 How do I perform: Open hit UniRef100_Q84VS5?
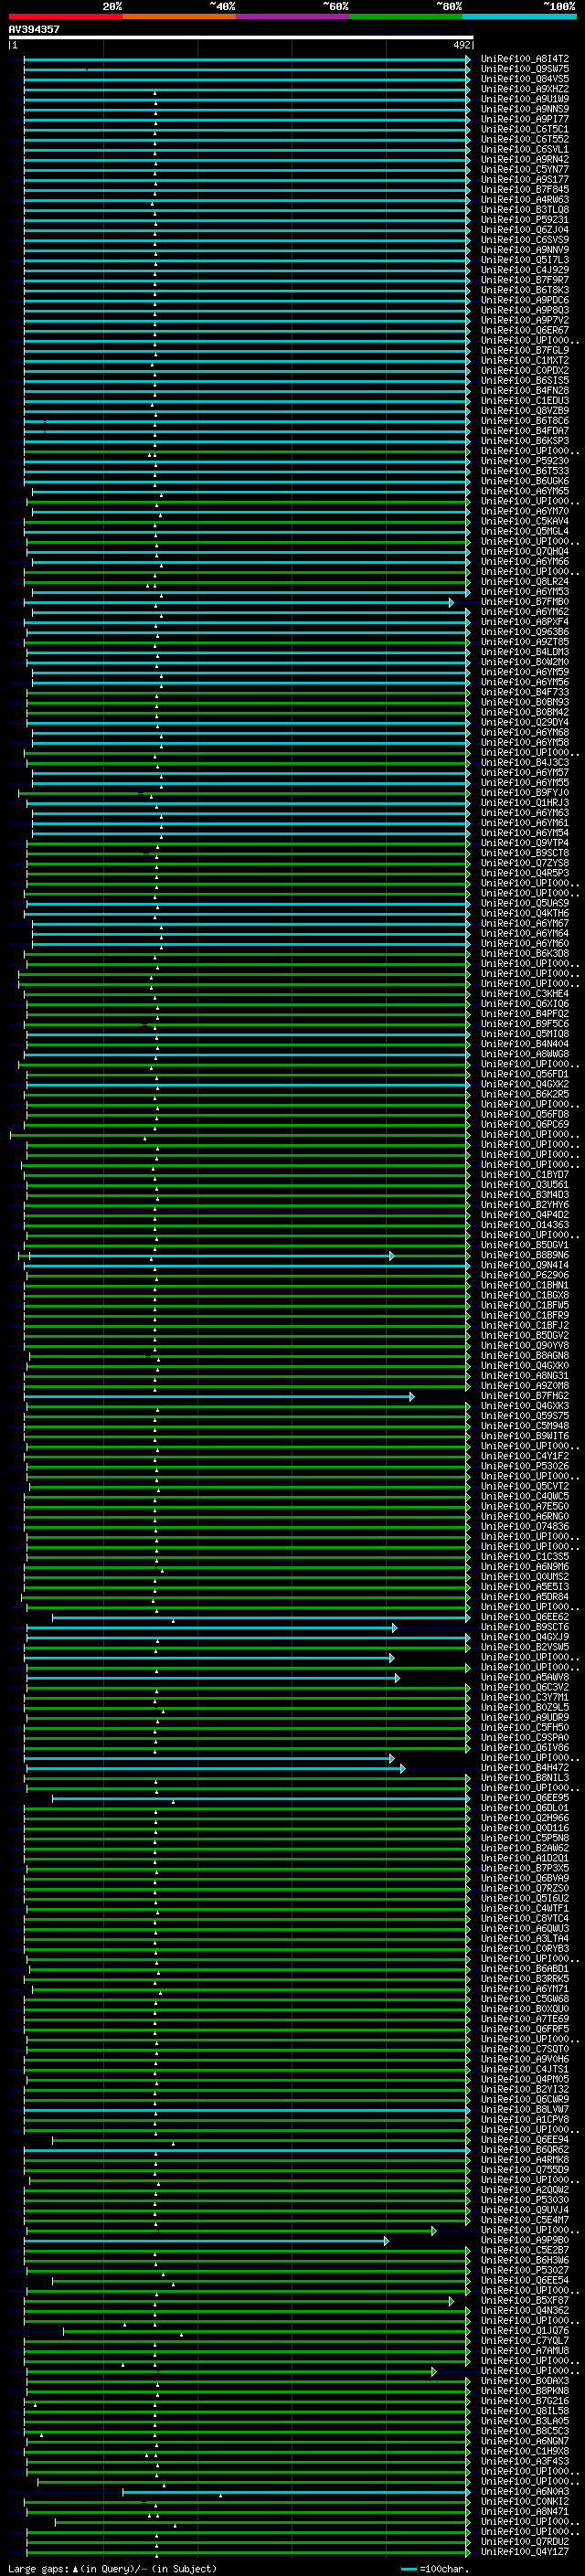point(525,79)
